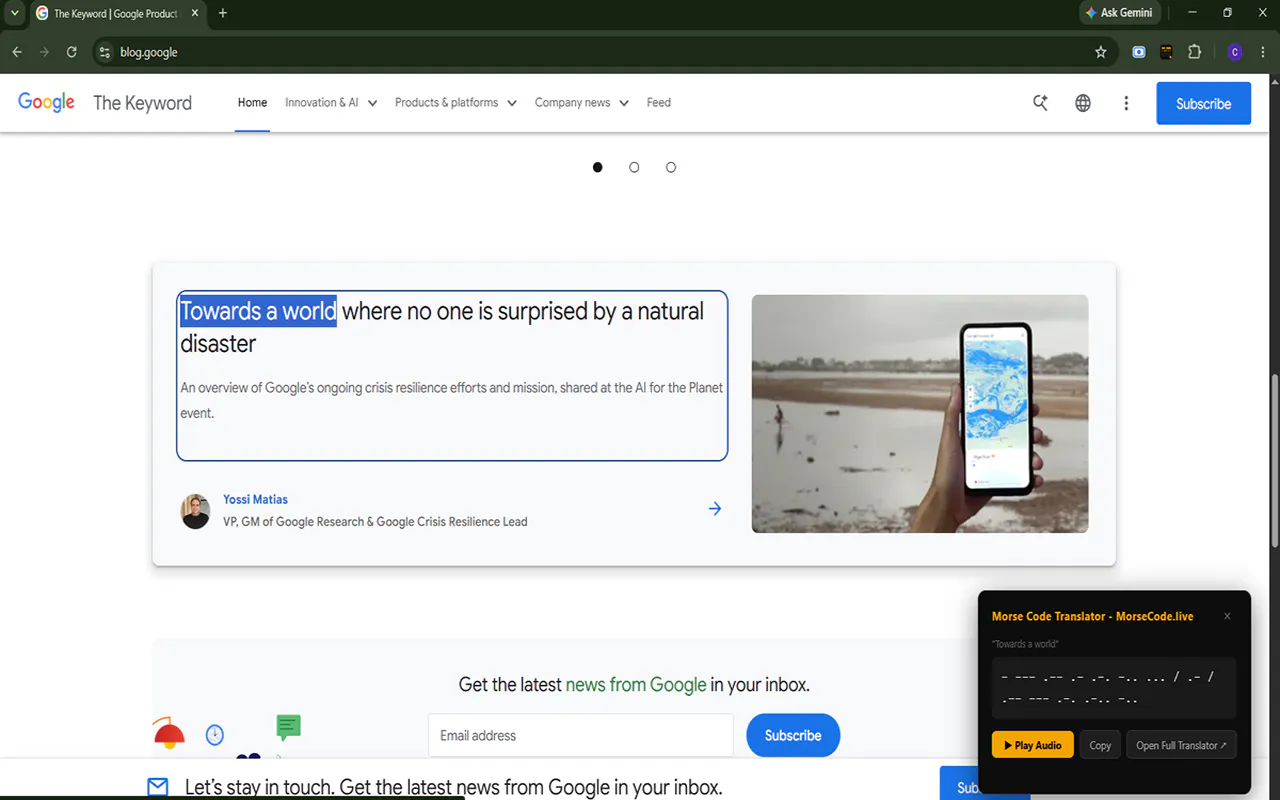Open the natural disaster article headline
The height and width of the screenshot is (800, 1280).
[442, 327]
